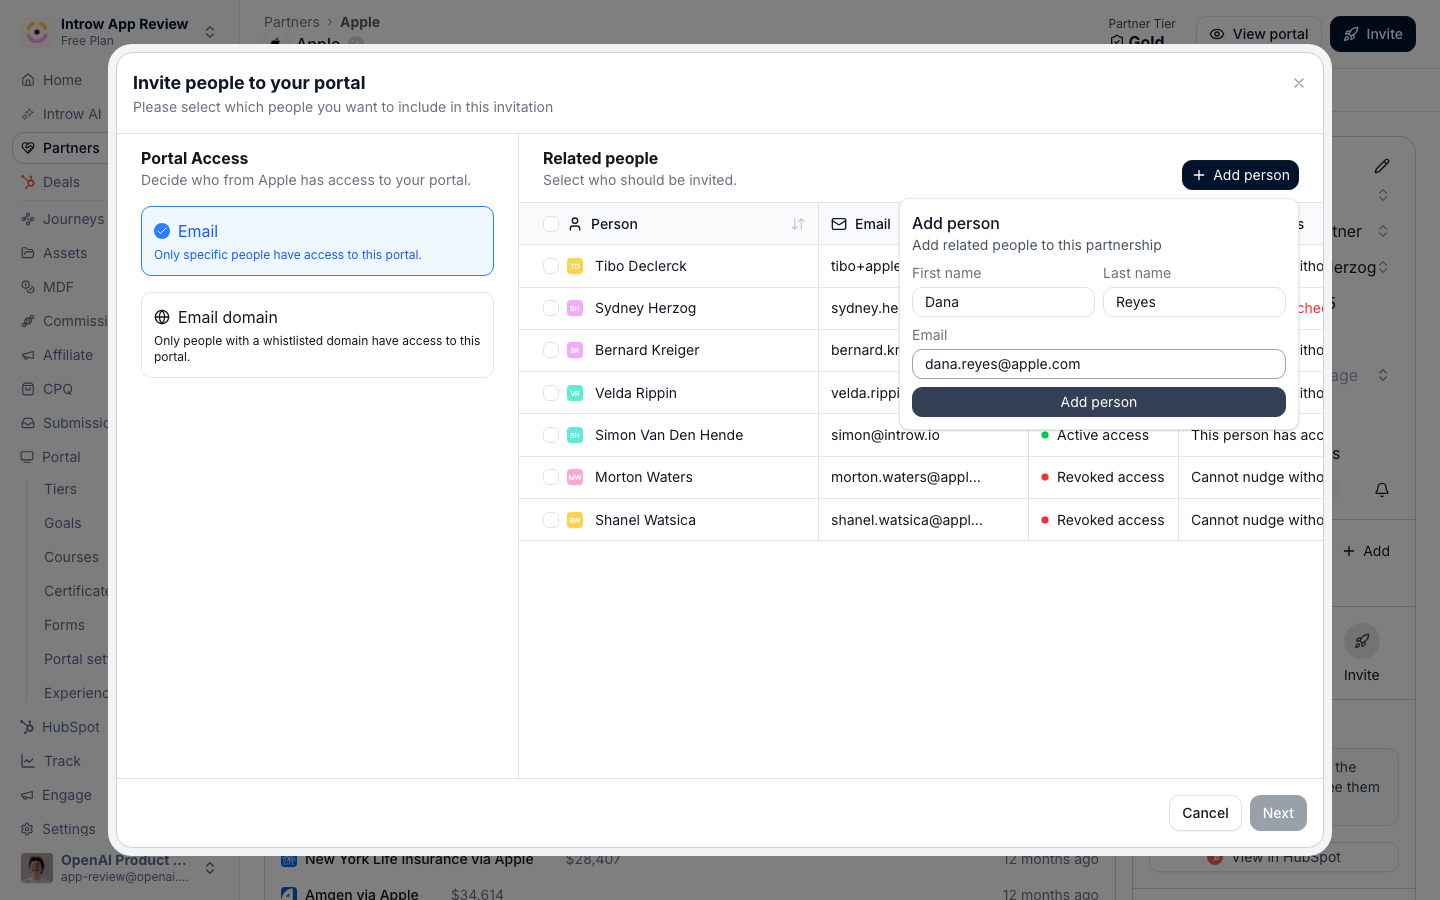Click the Track chart icon in sidebar
Viewport: 1440px width, 900px height.
(x=28, y=761)
